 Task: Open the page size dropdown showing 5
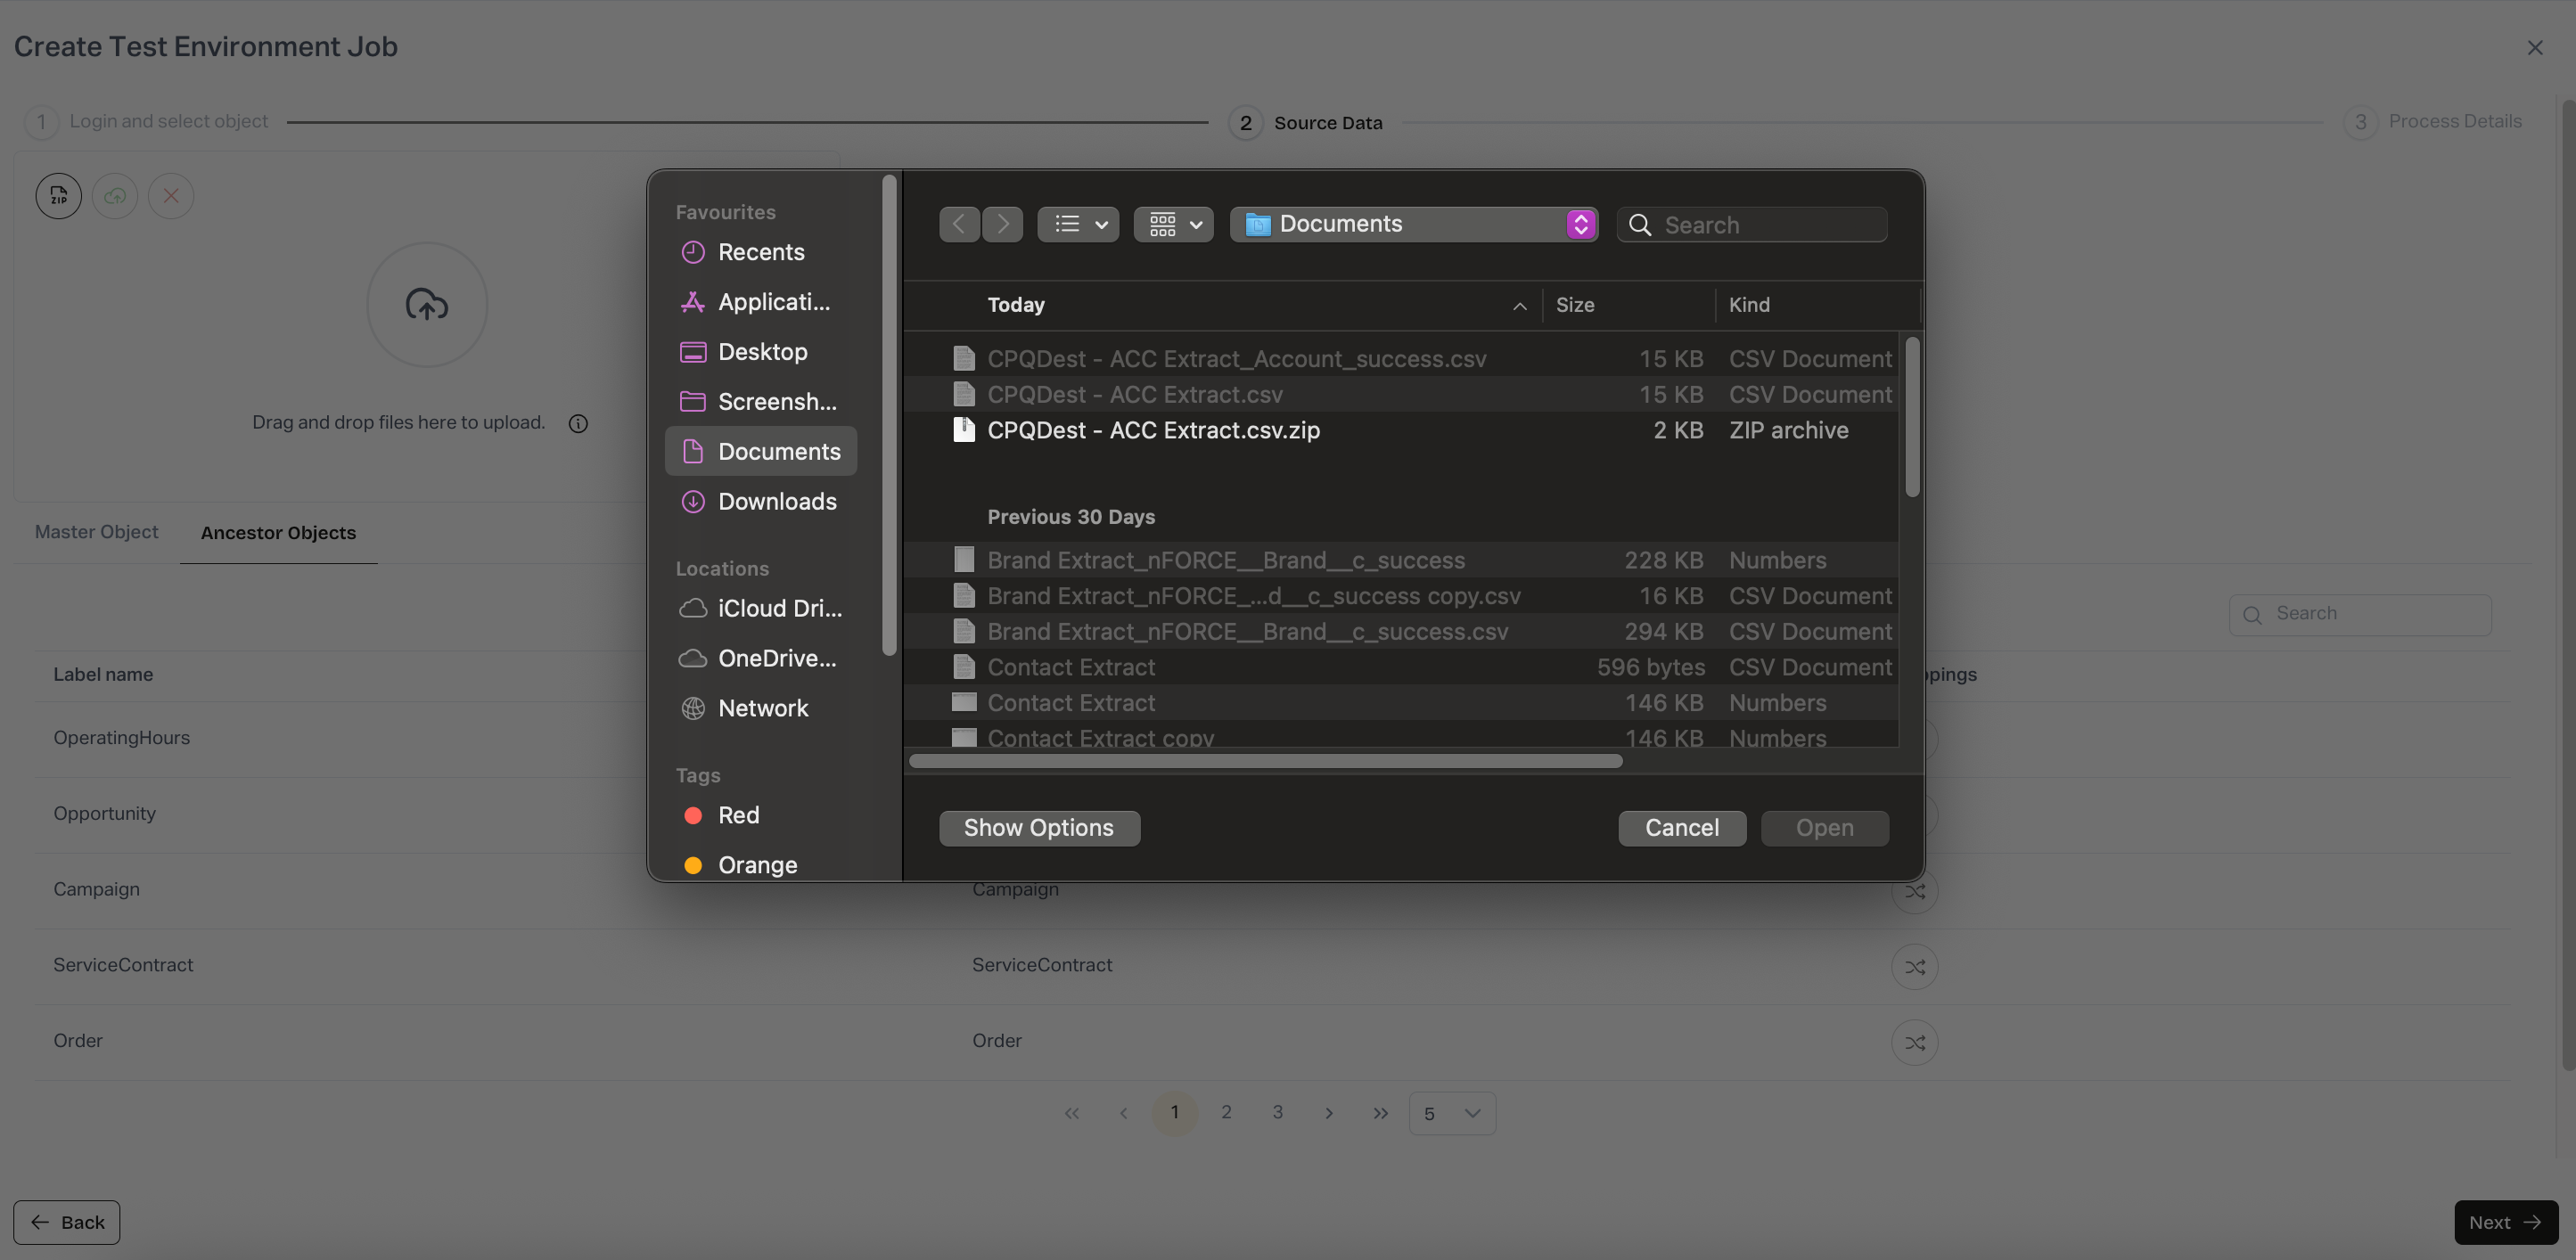1451,1113
